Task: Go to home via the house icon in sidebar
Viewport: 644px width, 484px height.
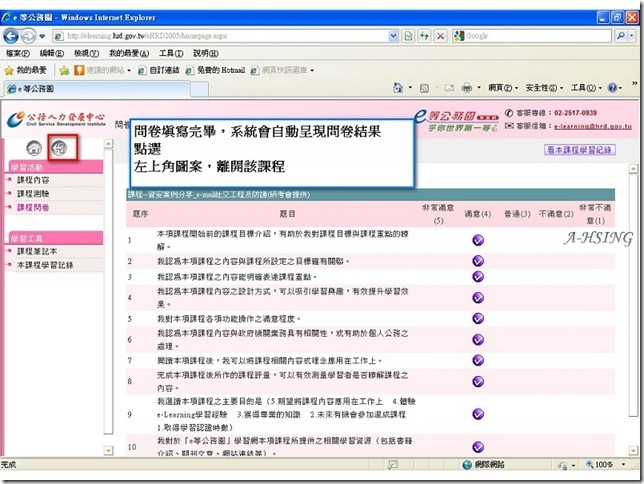Action: pos(34,148)
